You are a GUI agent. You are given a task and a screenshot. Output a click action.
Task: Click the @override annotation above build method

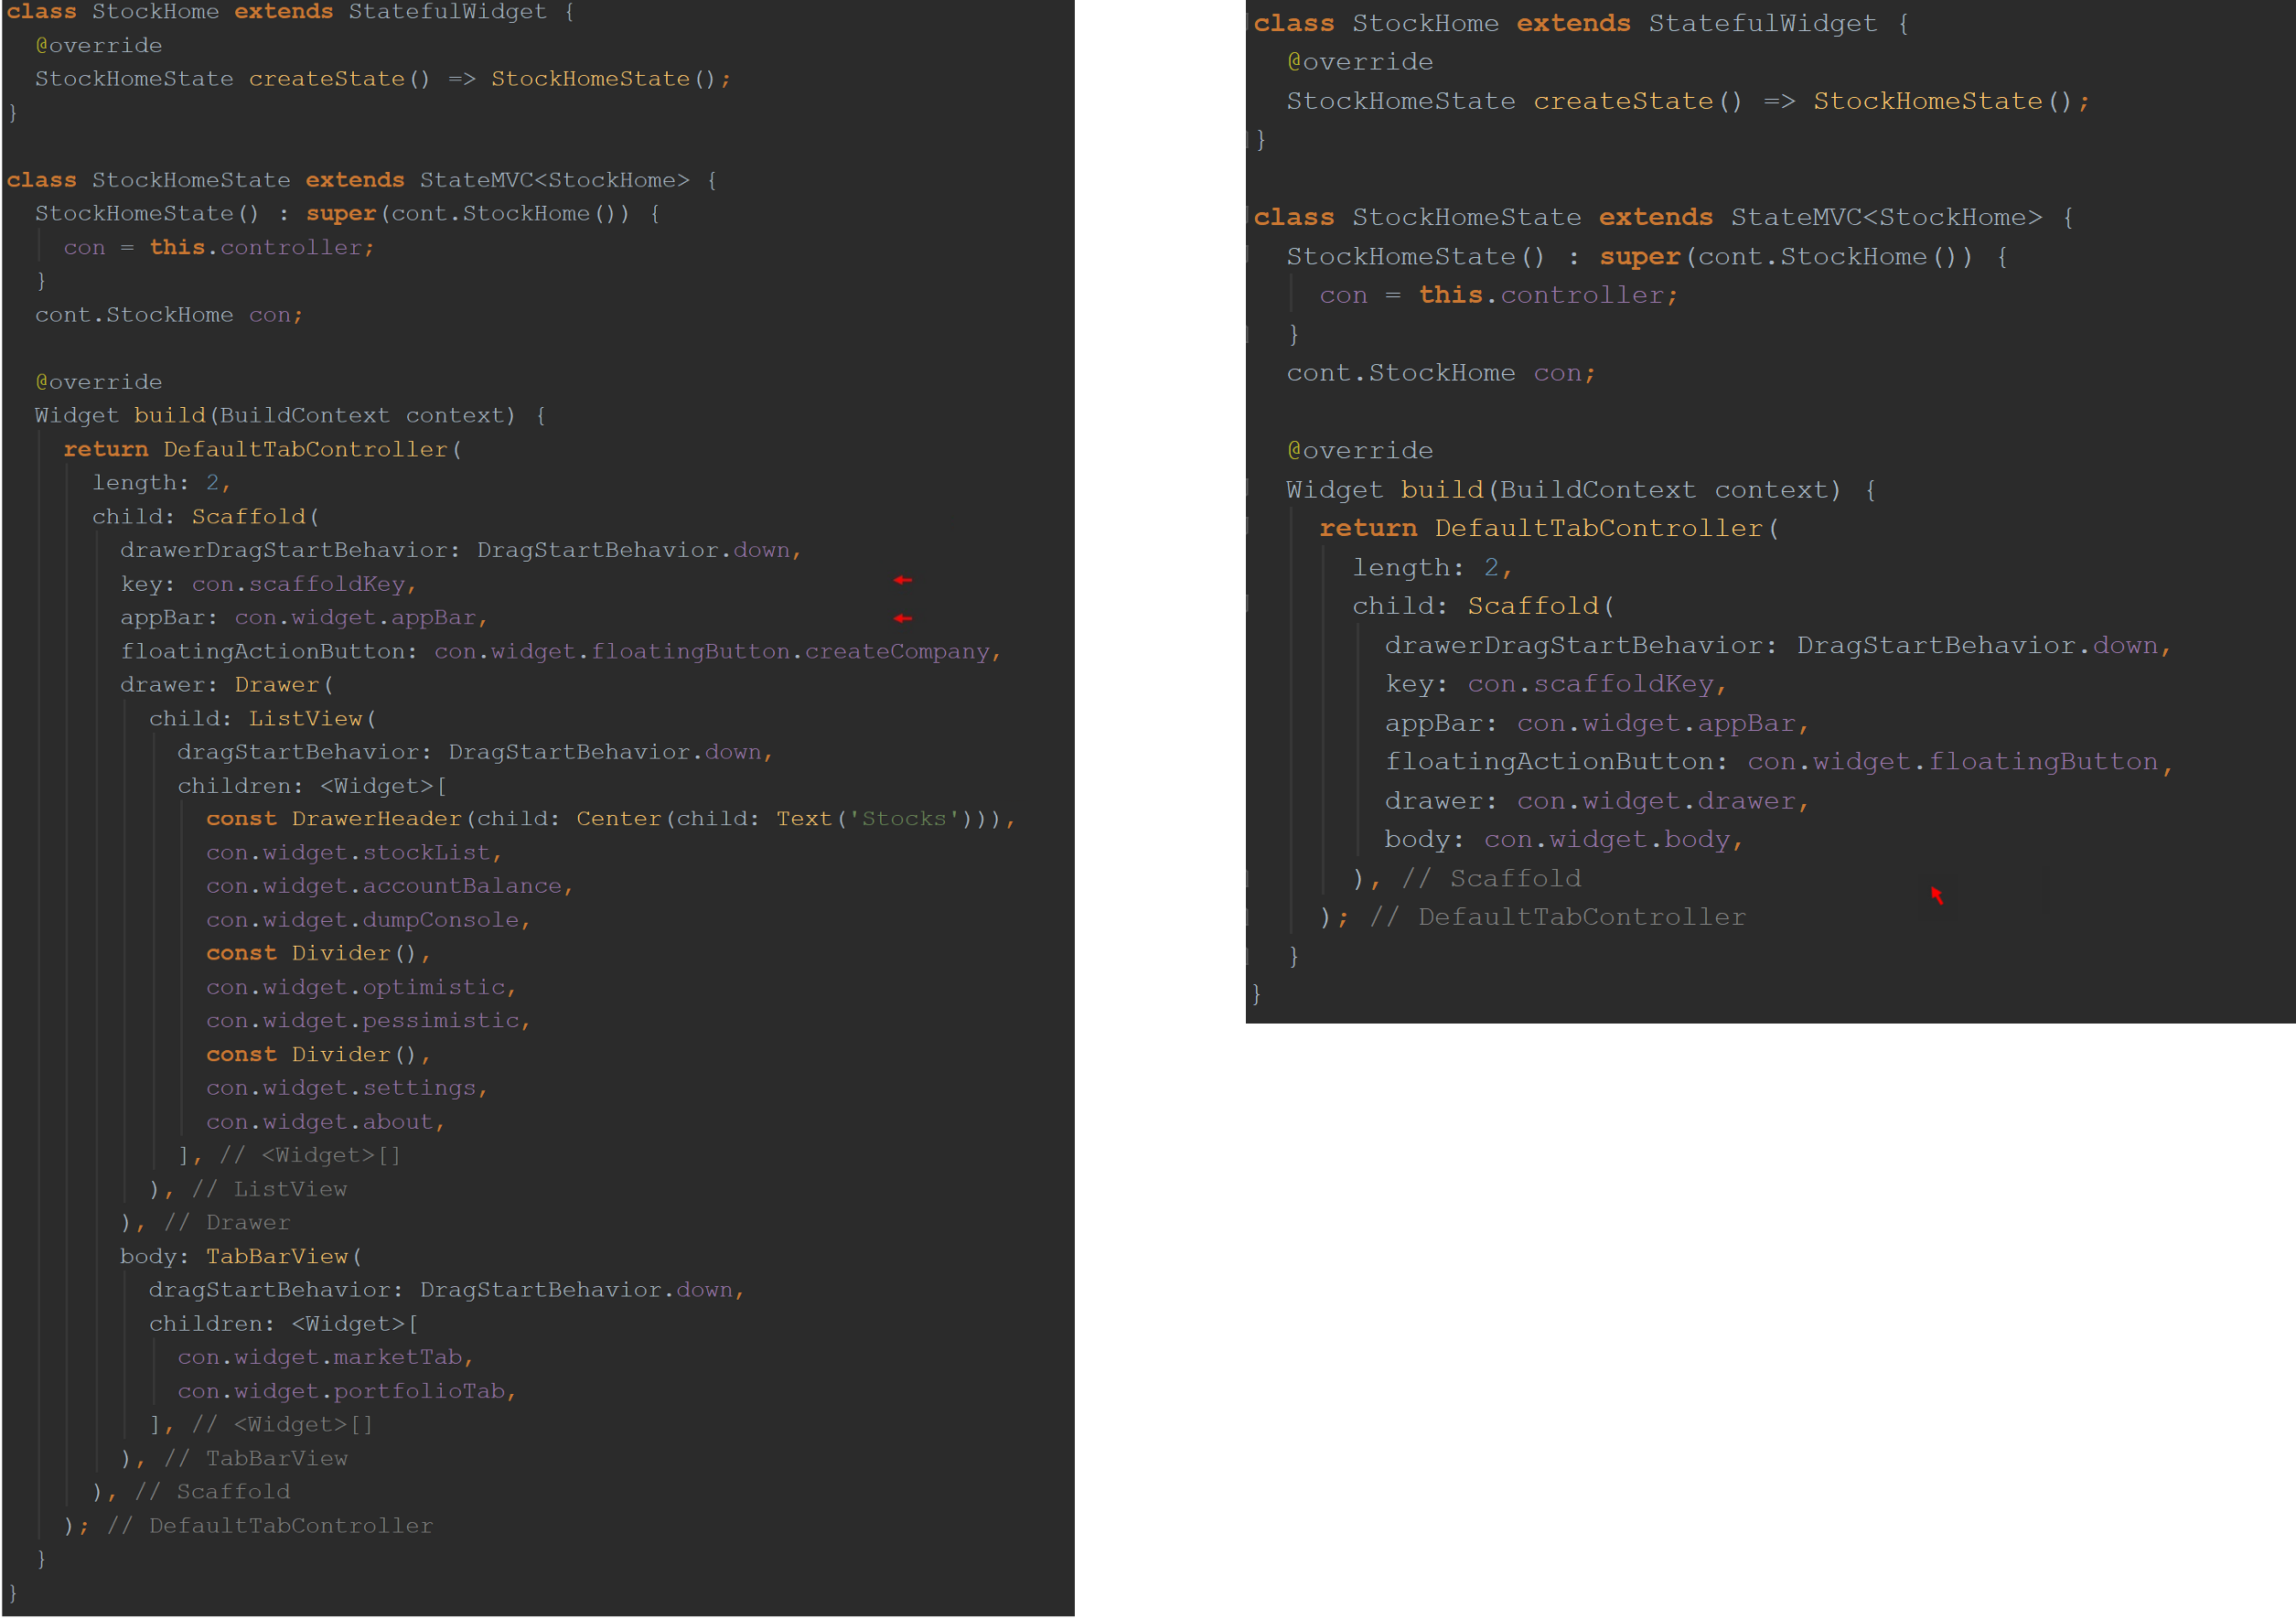tap(97, 381)
